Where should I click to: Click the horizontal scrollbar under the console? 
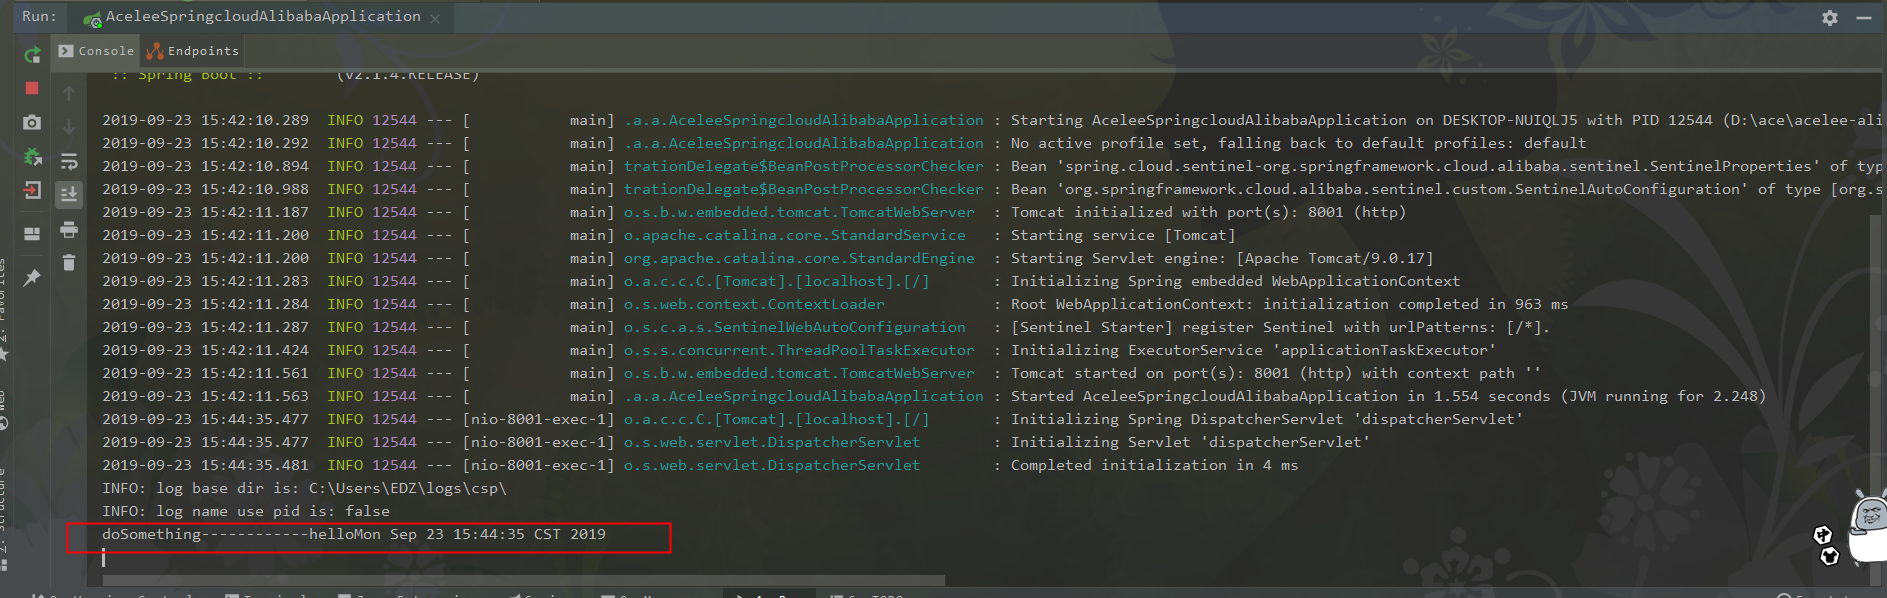point(524,580)
